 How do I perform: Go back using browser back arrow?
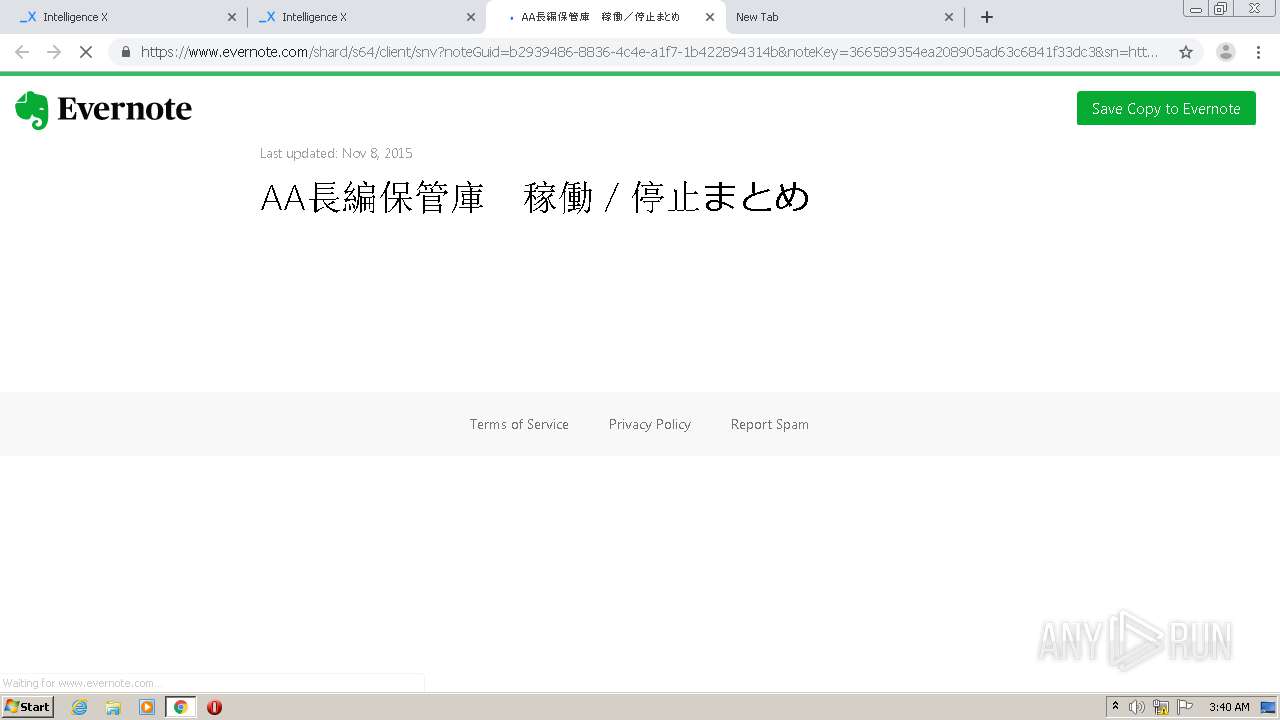tap(22, 52)
